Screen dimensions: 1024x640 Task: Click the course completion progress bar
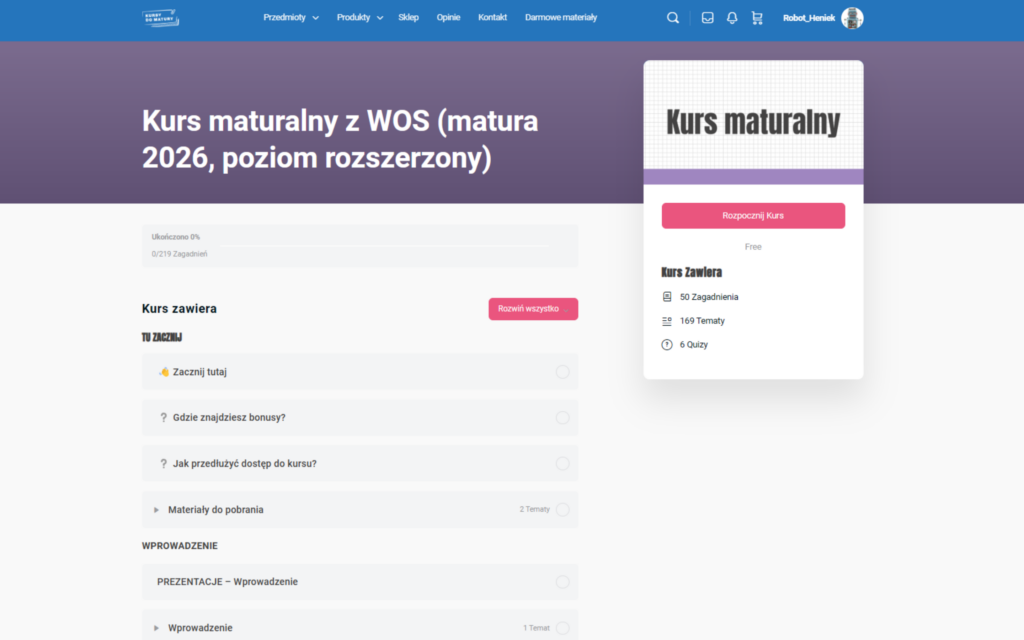pyautogui.click(x=384, y=245)
